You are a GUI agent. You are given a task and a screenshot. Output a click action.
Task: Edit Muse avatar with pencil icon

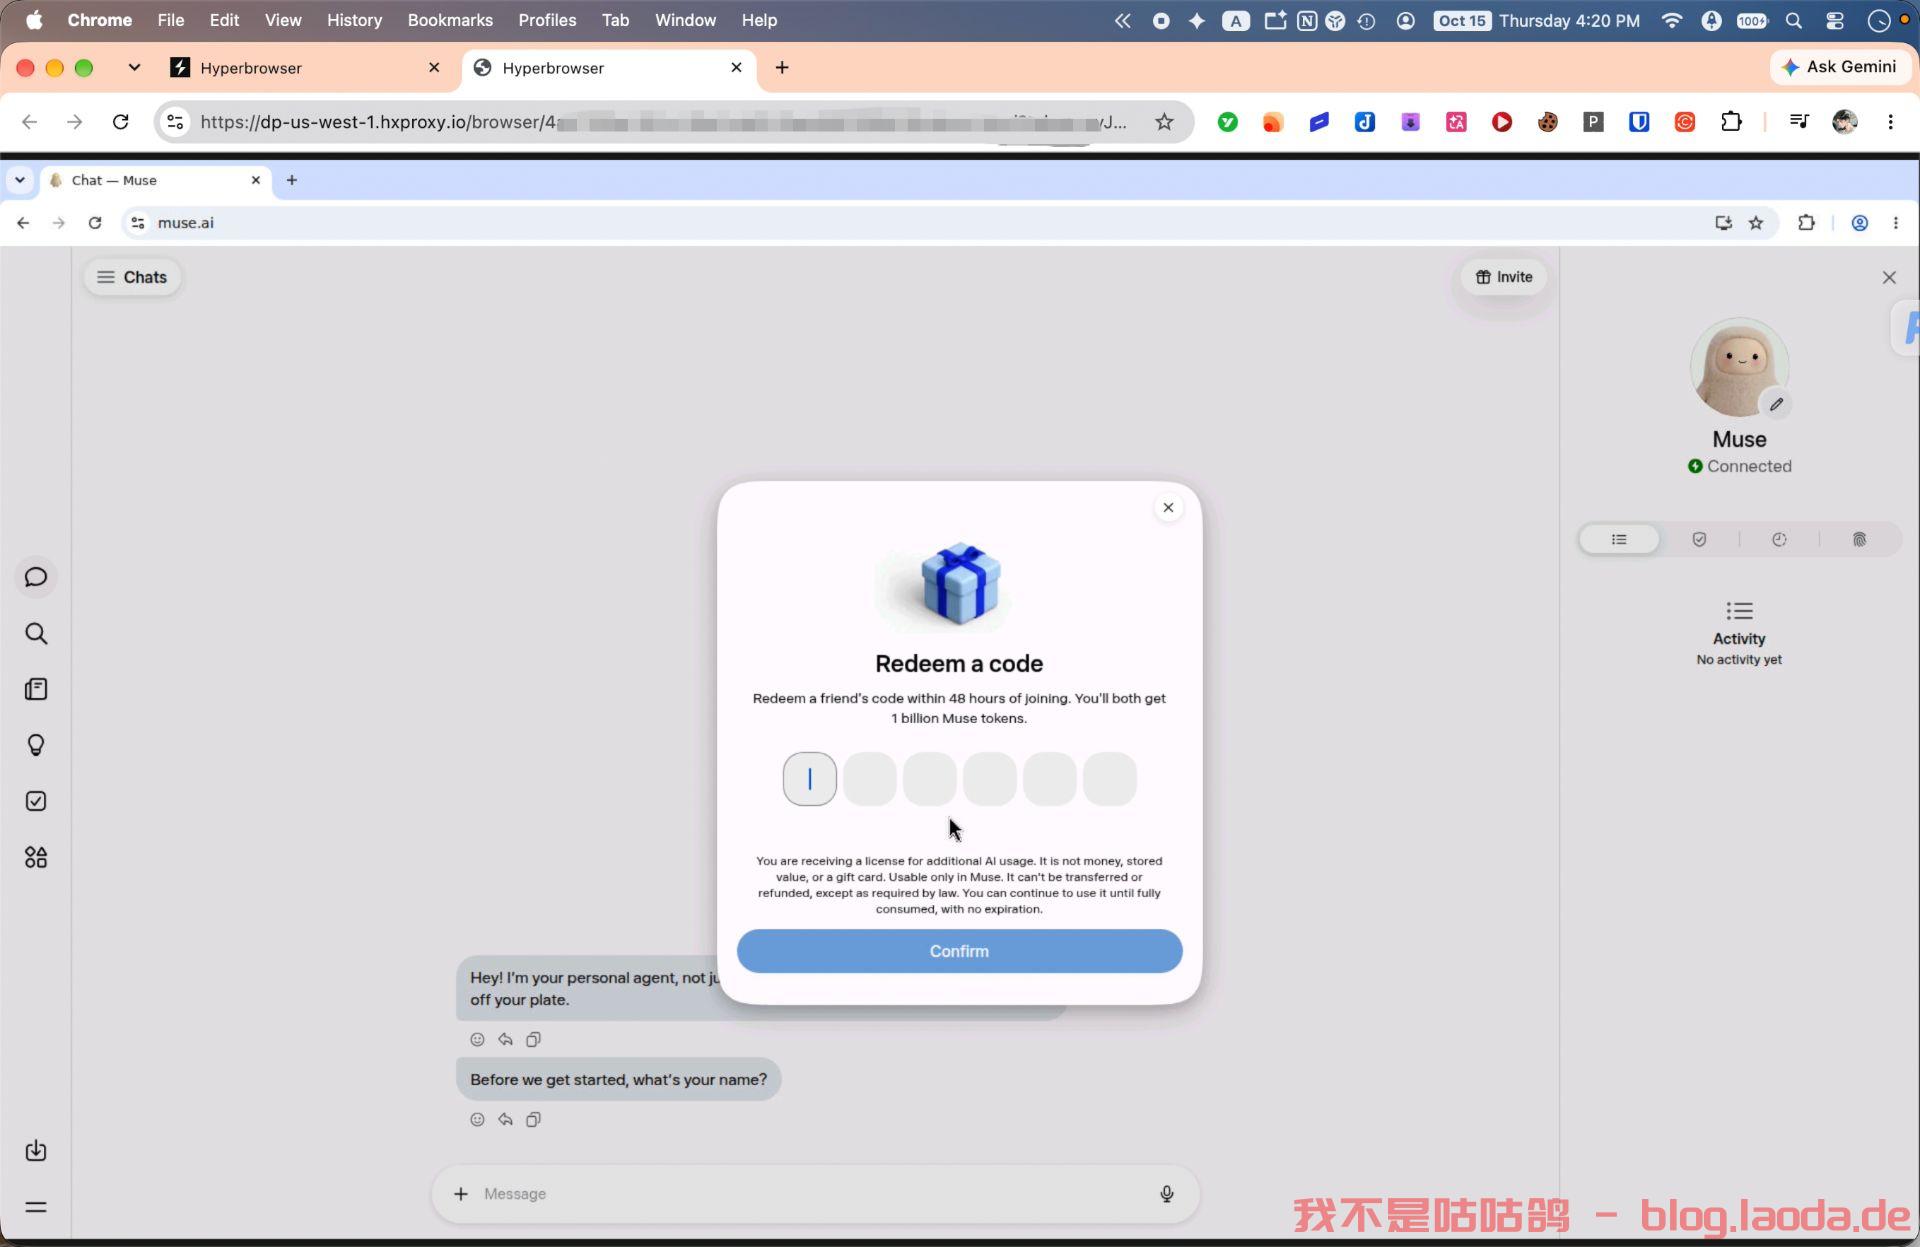[1776, 404]
